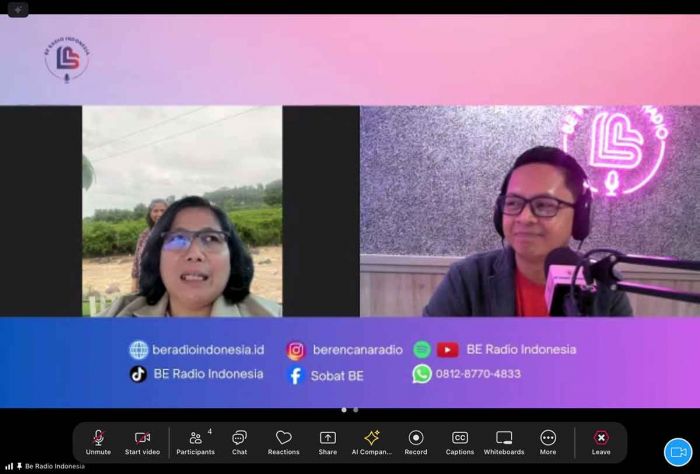The width and height of the screenshot is (700, 474).
Task: Go to the first page dot
Action: point(344,410)
